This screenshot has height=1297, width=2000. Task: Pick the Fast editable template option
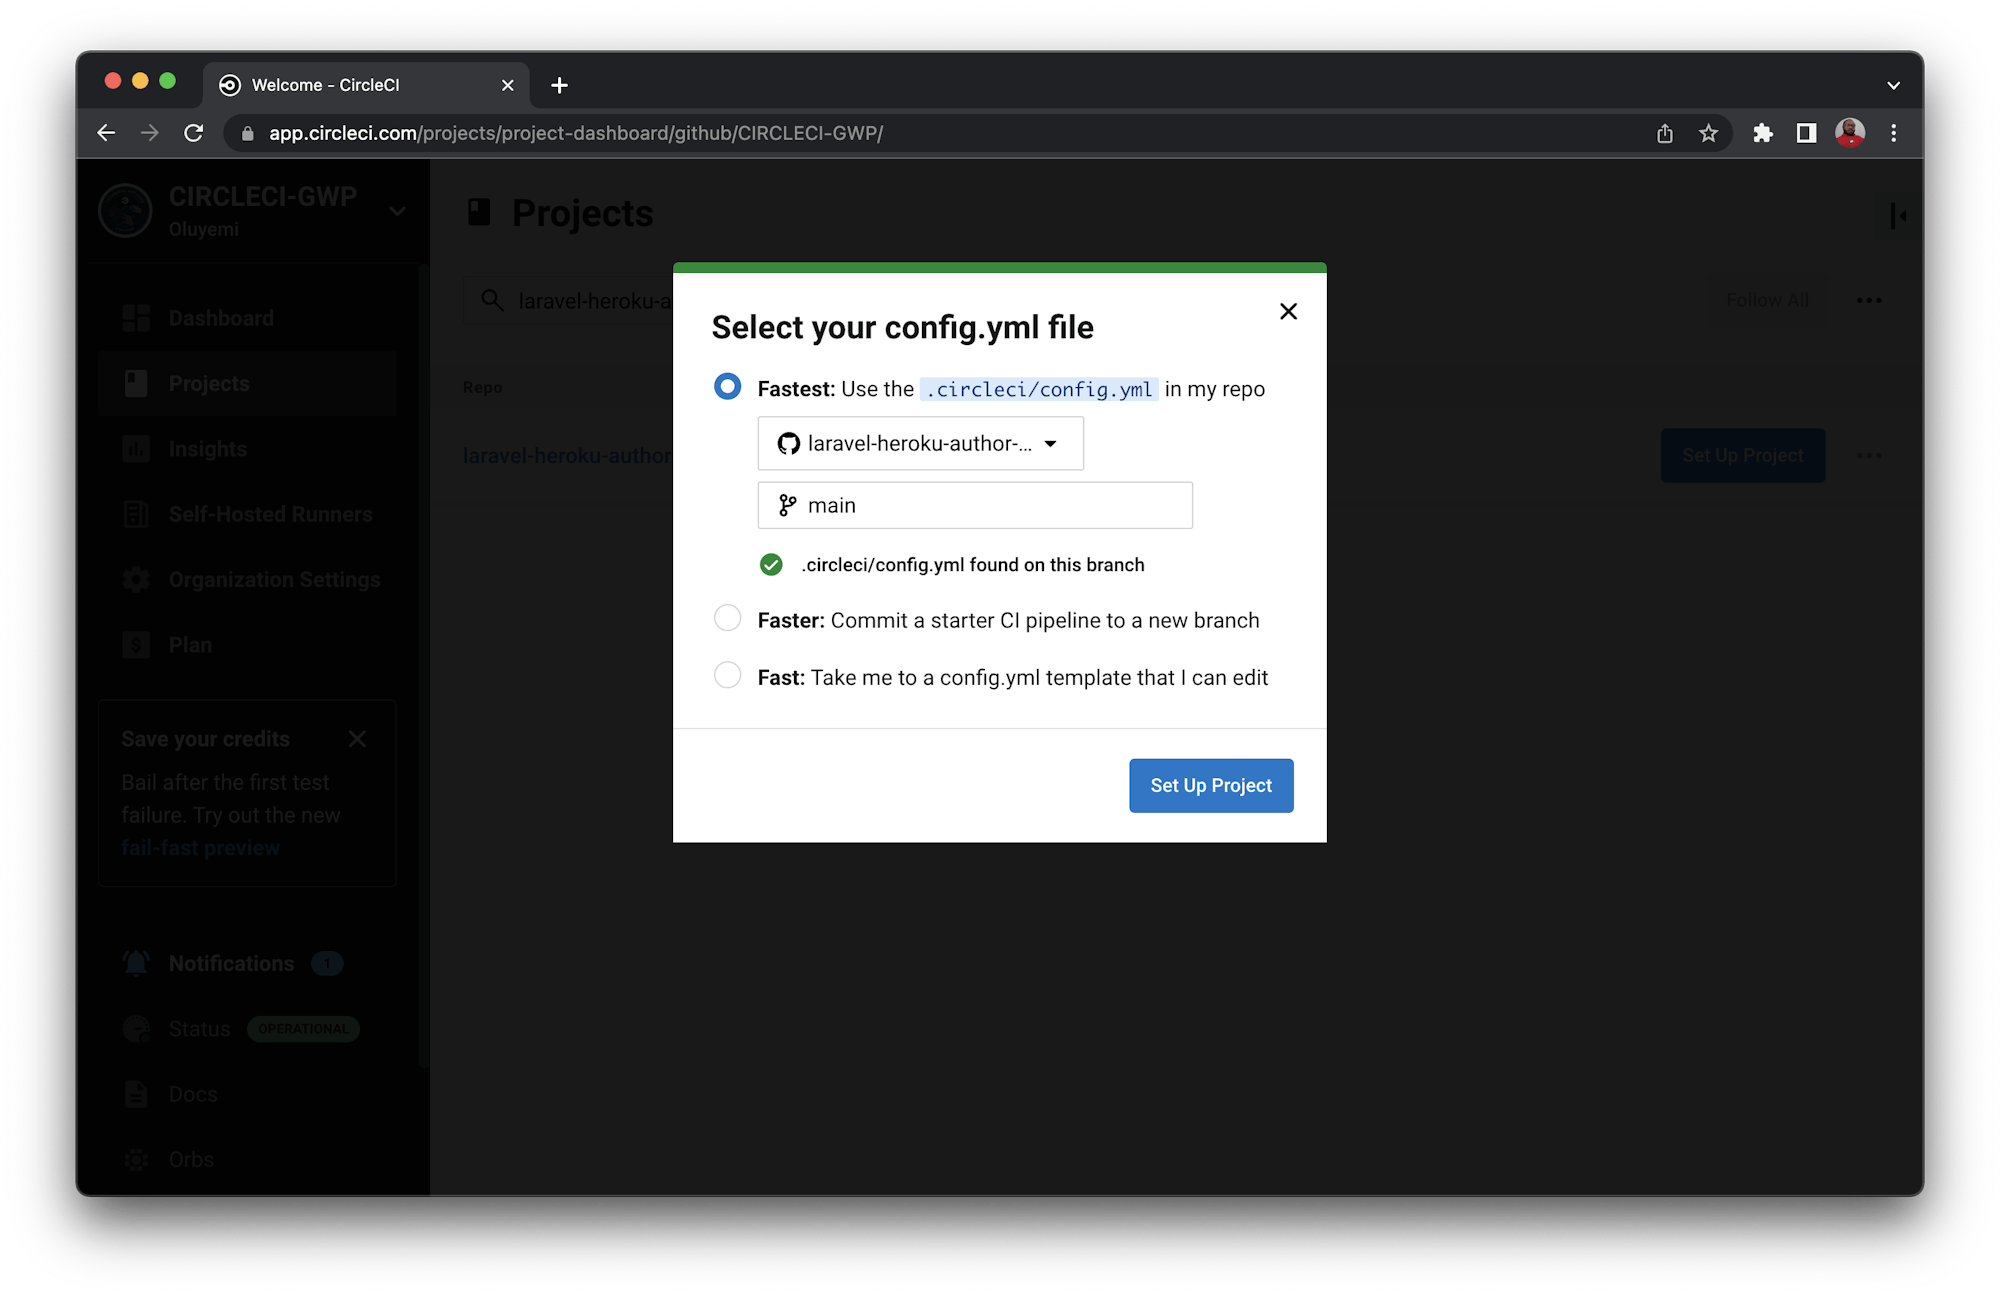pyautogui.click(x=727, y=675)
